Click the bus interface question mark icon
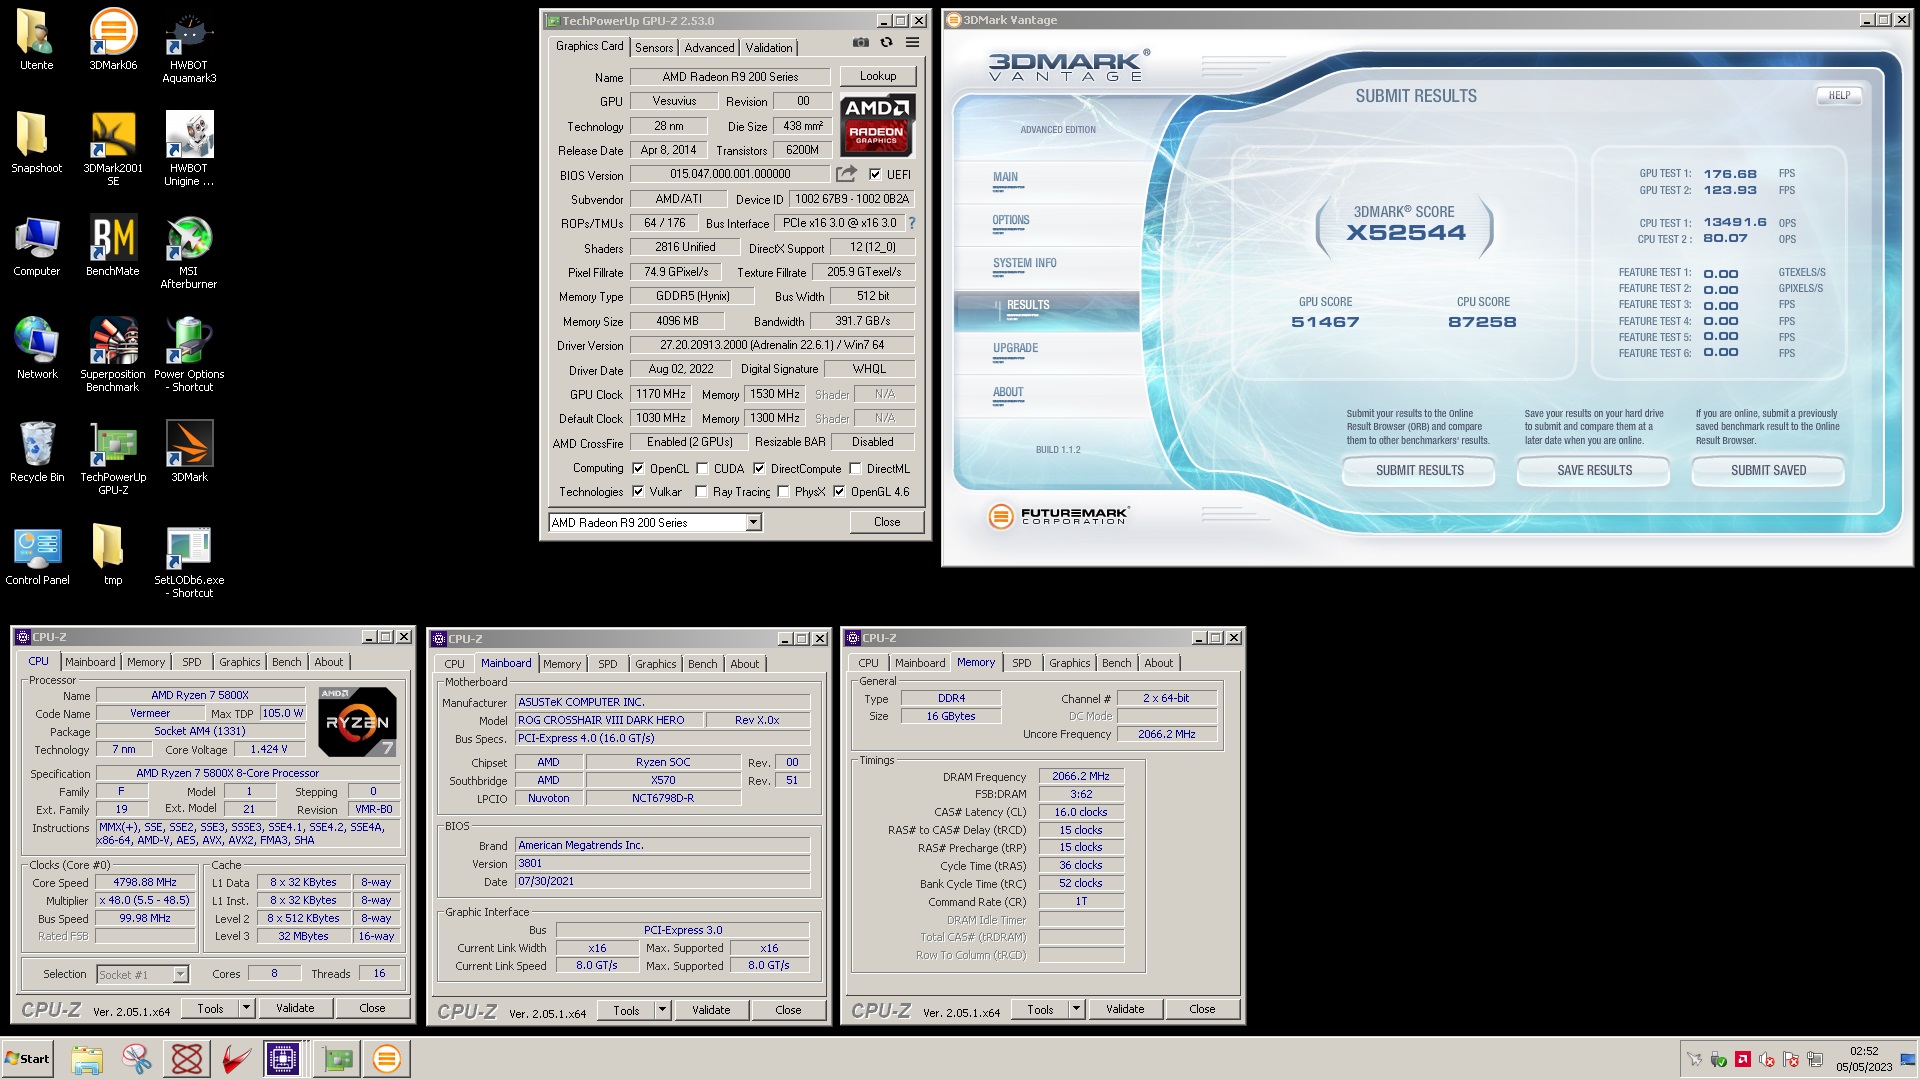1920x1080 pixels. click(912, 223)
